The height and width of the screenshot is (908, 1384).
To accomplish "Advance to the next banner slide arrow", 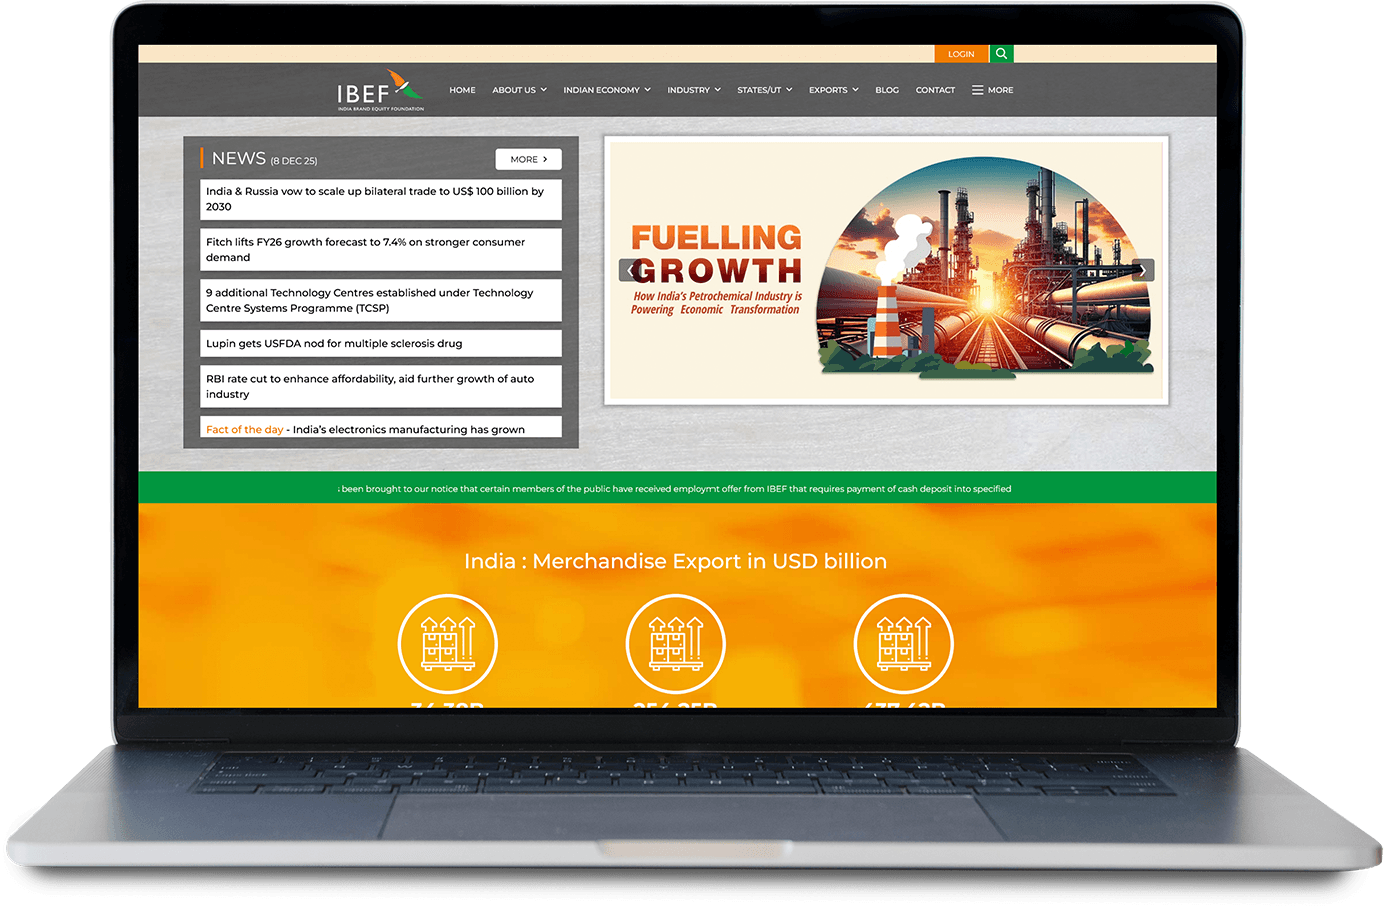I will [x=1143, y=270].
